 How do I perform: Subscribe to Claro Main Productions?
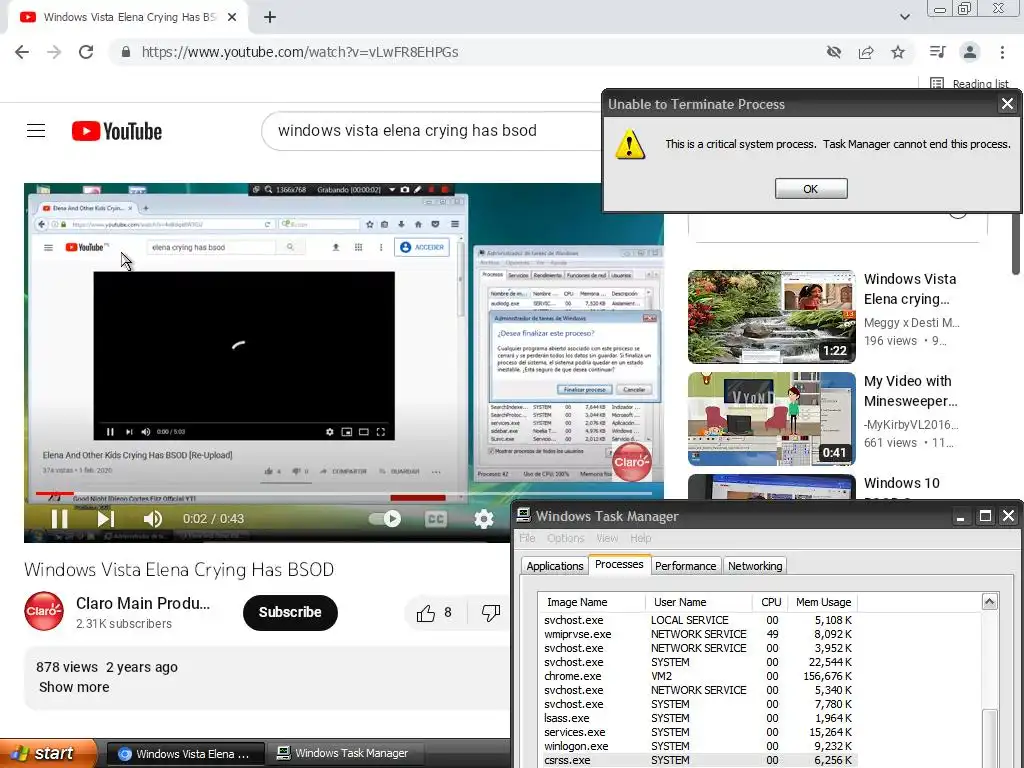tap(290, 613)
